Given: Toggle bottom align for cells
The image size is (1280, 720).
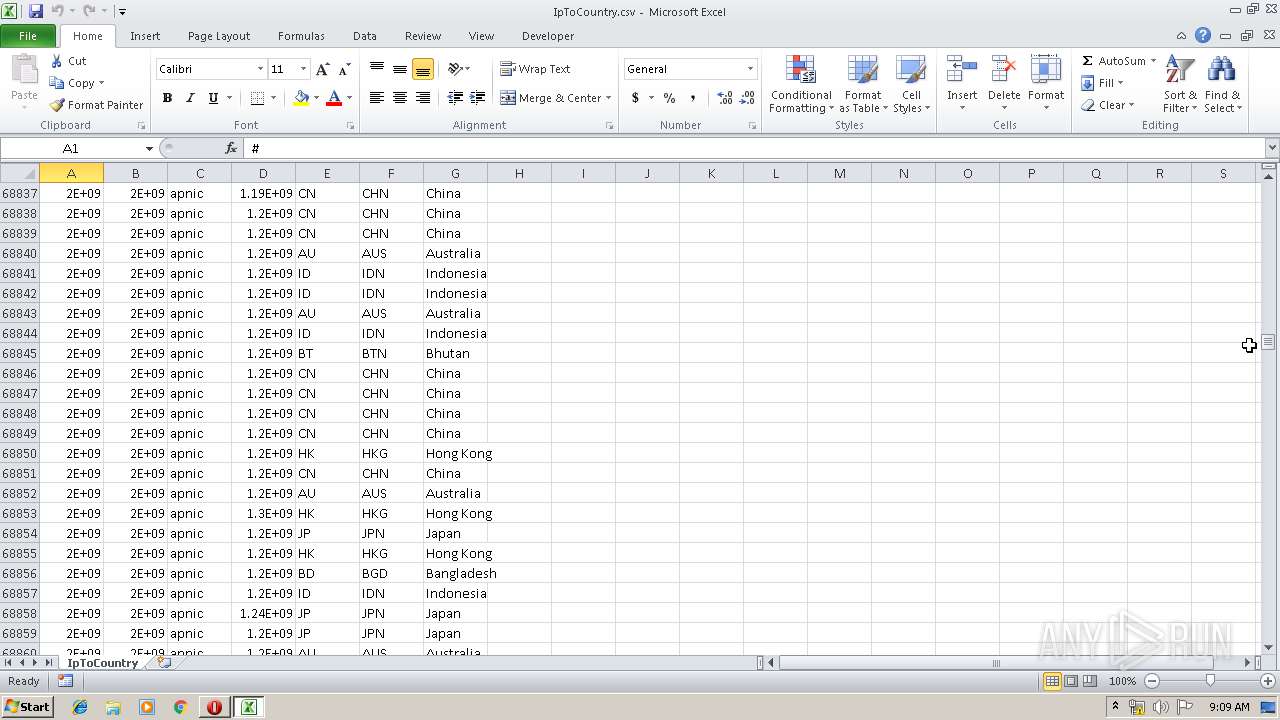Looking at the screenshot, I should tap(423, 69).
